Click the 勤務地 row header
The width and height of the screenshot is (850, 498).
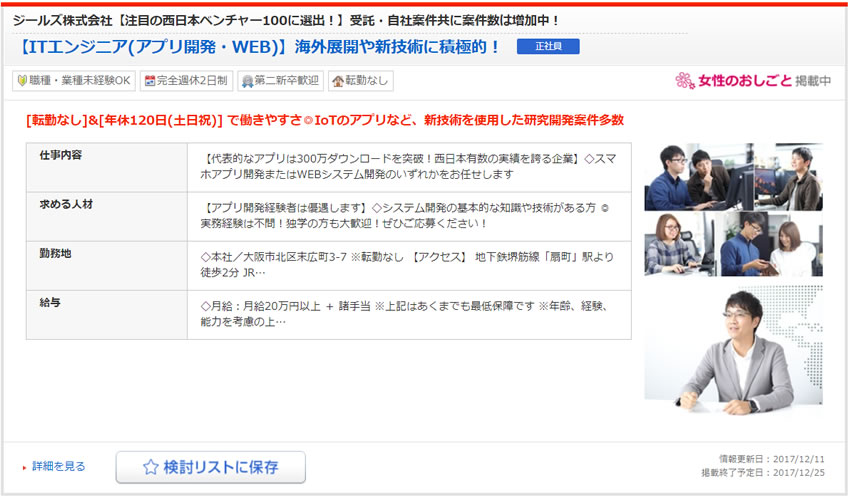(x=107, y=266)
